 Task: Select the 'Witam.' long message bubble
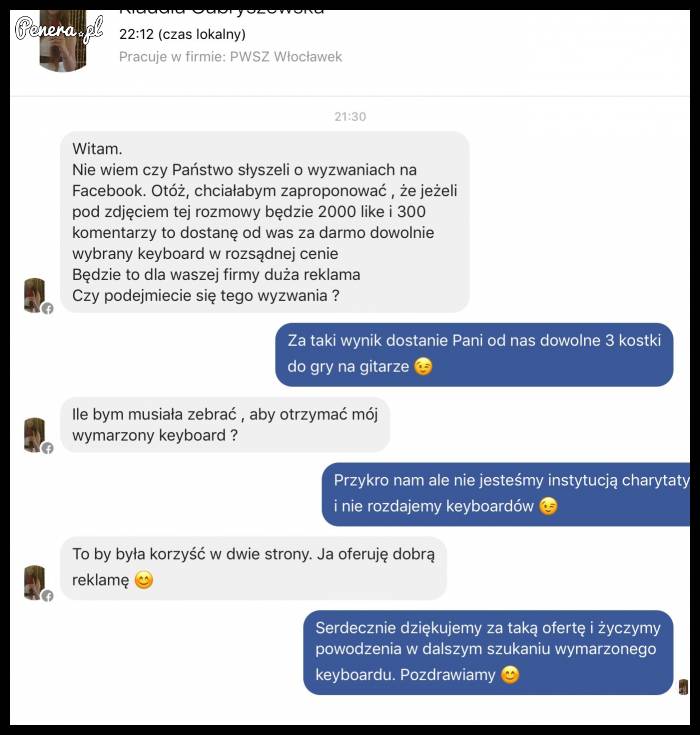265,222
